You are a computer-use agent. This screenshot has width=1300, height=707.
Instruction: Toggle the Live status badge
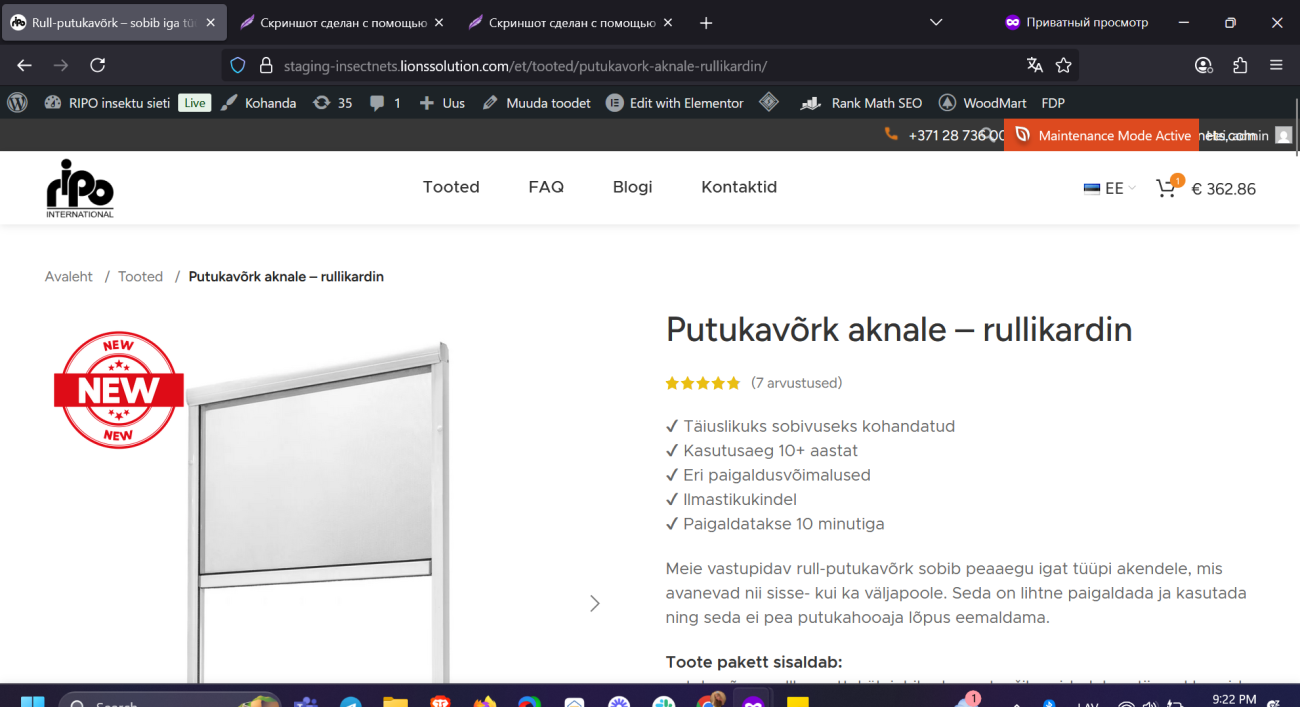[195, 103]
